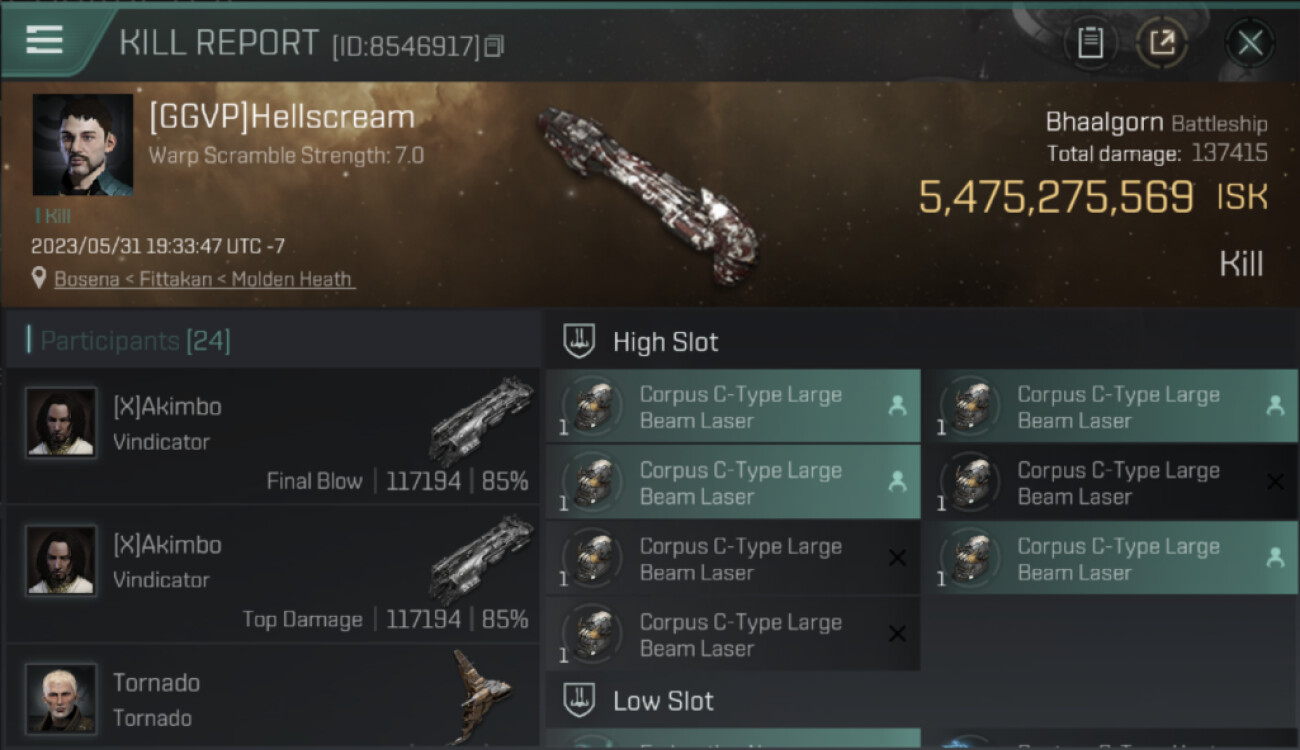Click the Tornado pilot portrait
Viewport: 1300px width, 750px height.
click(x=61, y=697)
